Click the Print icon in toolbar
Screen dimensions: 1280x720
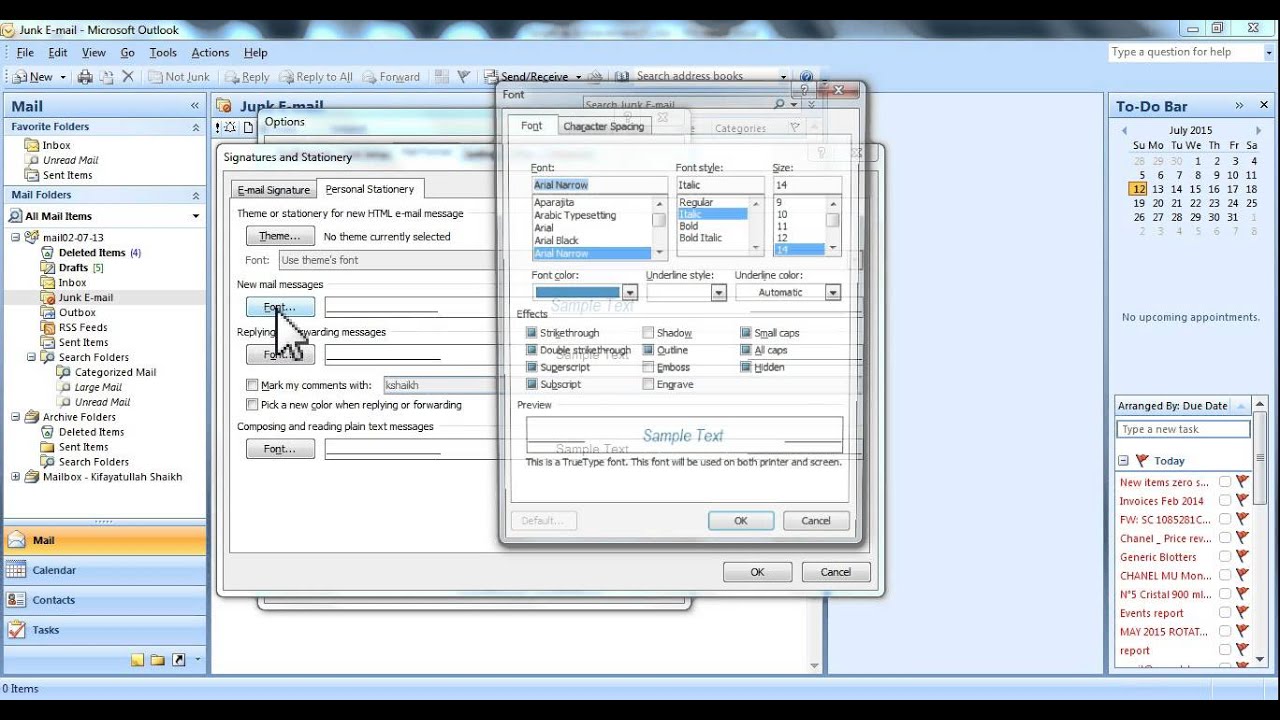85,76
